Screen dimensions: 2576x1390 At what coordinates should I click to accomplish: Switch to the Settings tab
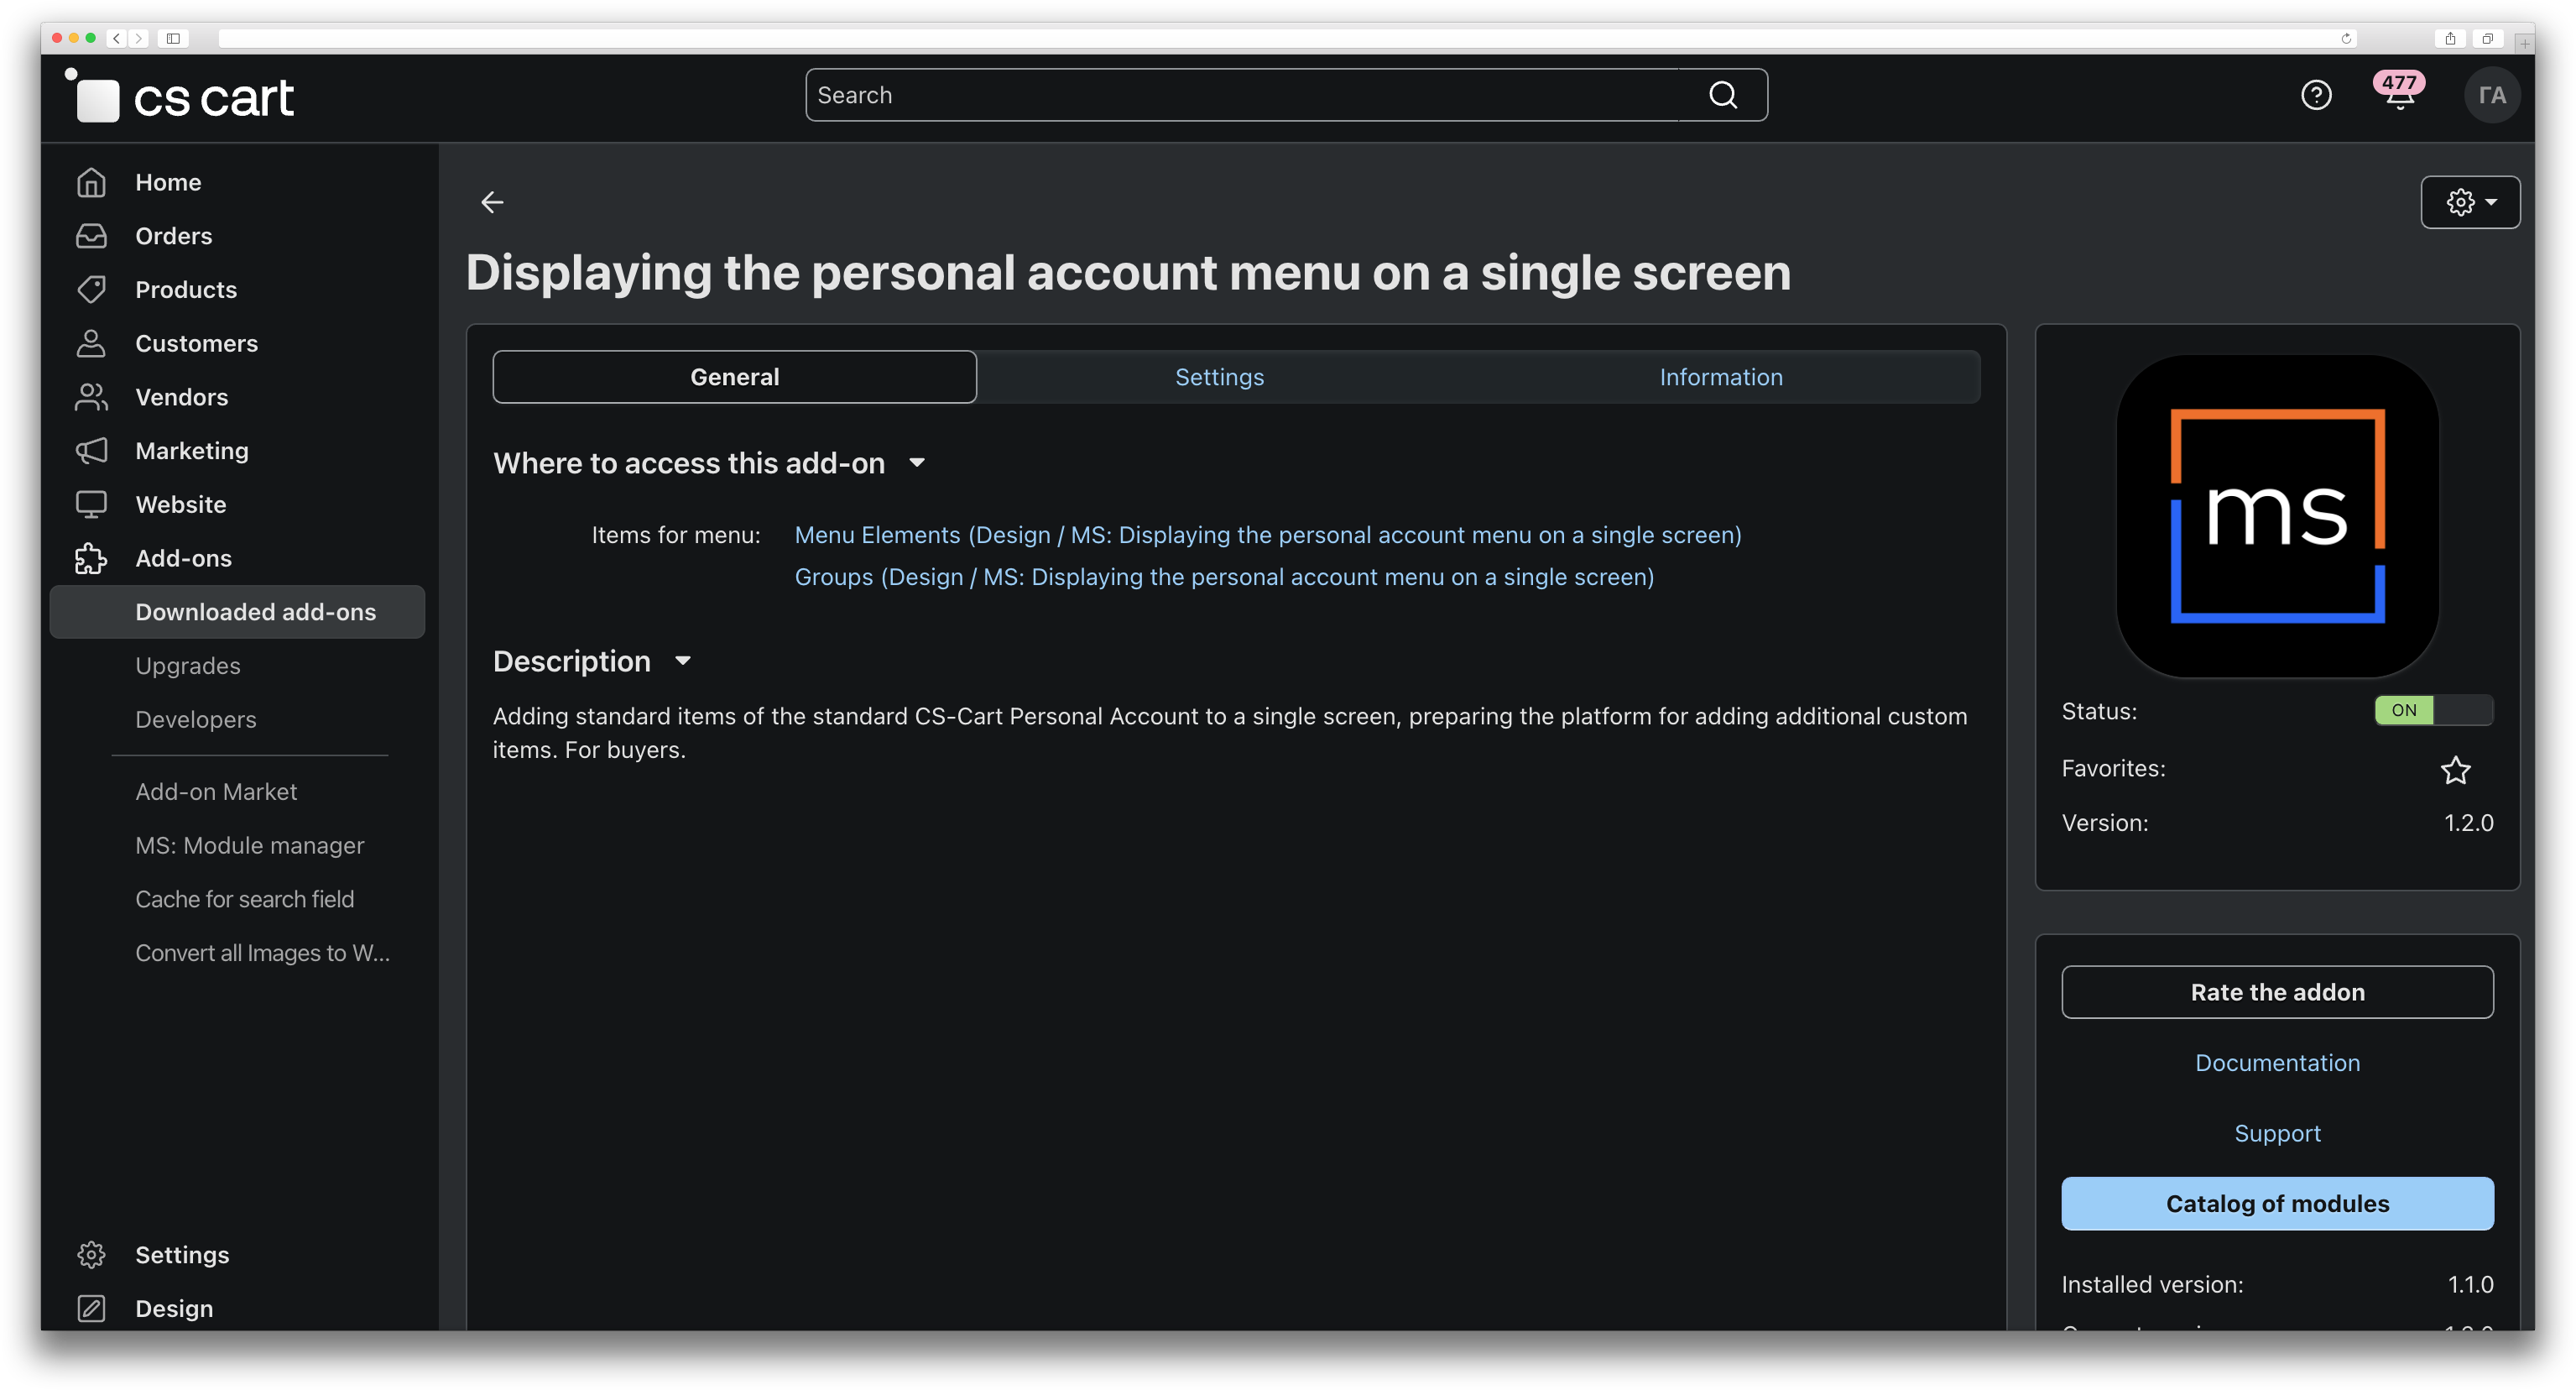pyautogui.click(x=1219, y=377)
